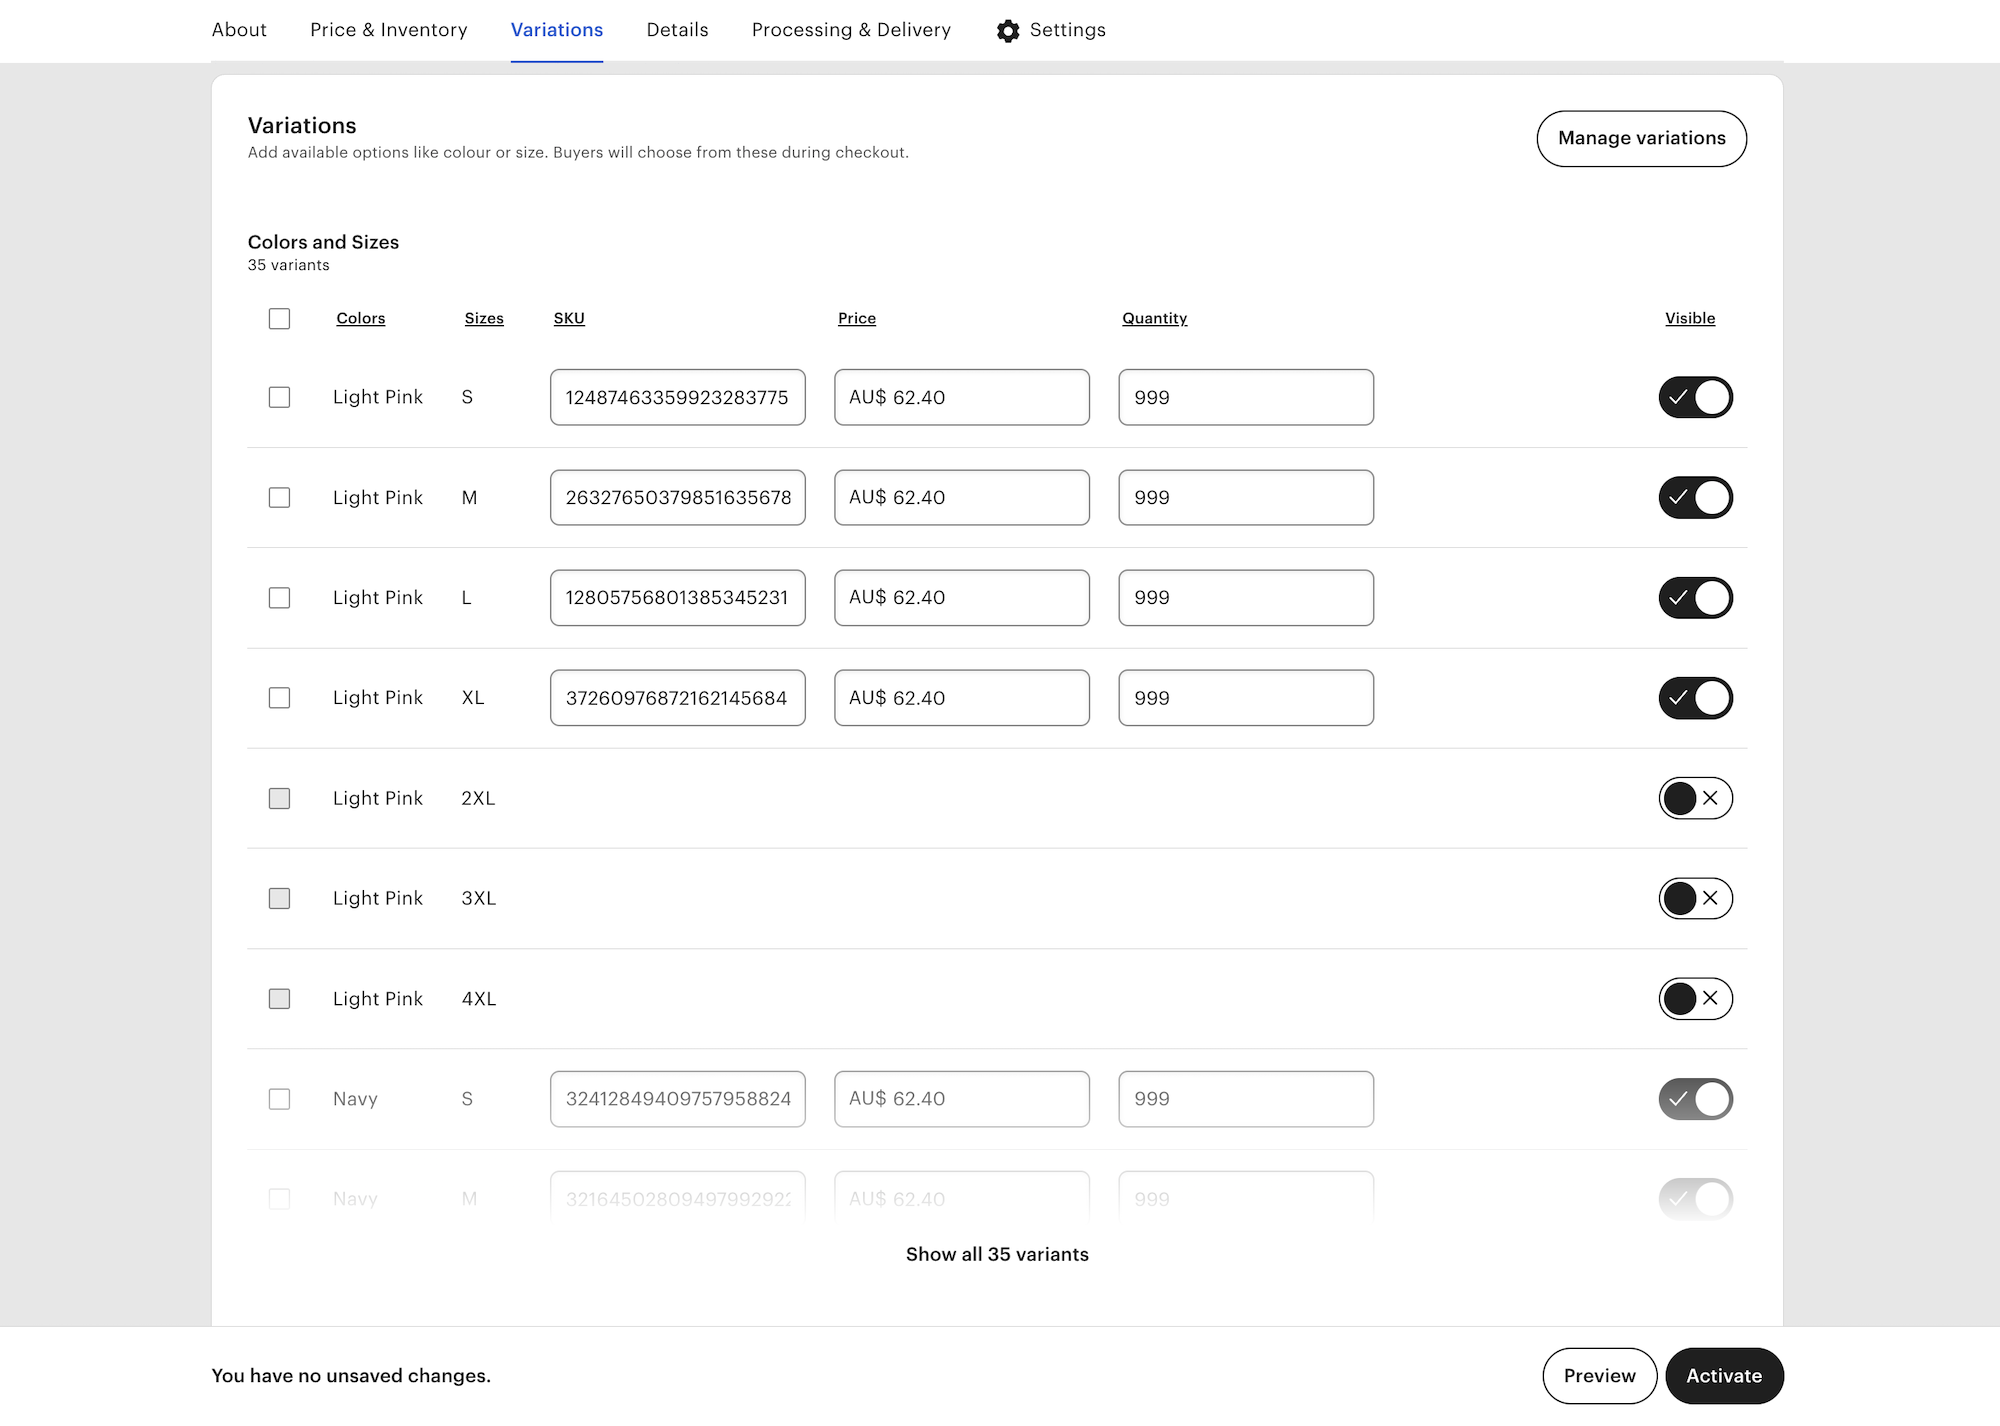This screenshot has width=2000, height=1426.
Task: Focus the Light Pink L price field
Action: [x=961, y=597]
